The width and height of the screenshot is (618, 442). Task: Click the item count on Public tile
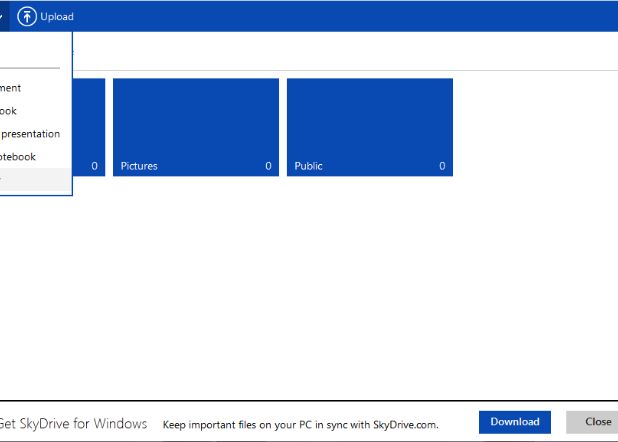(x=442, y=166)
